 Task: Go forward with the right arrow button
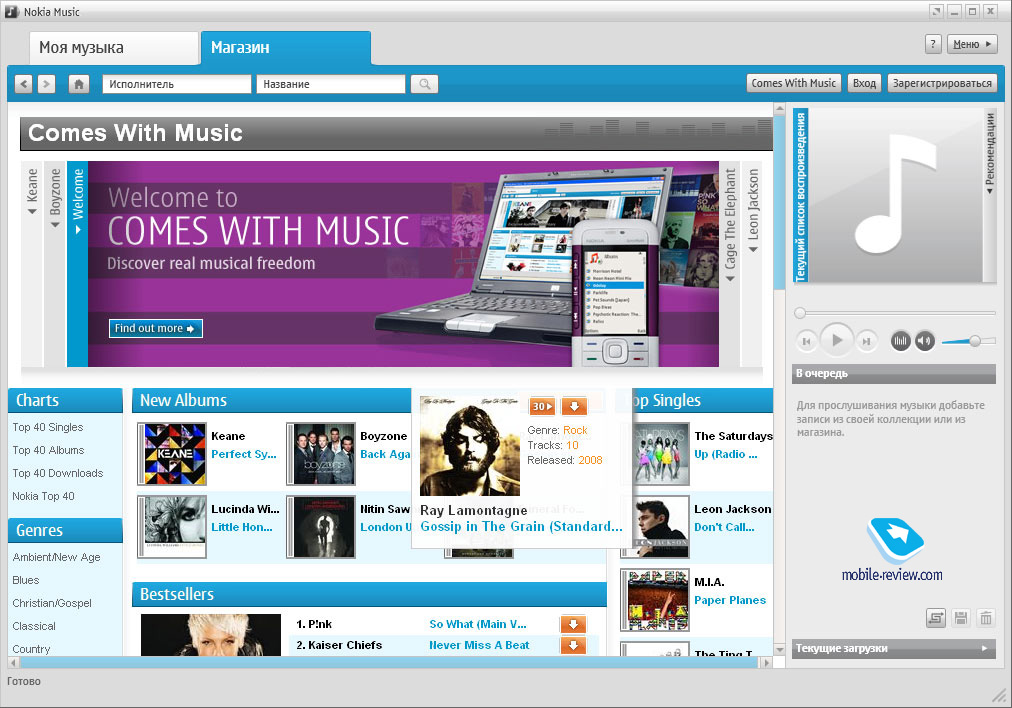(46, 84)
